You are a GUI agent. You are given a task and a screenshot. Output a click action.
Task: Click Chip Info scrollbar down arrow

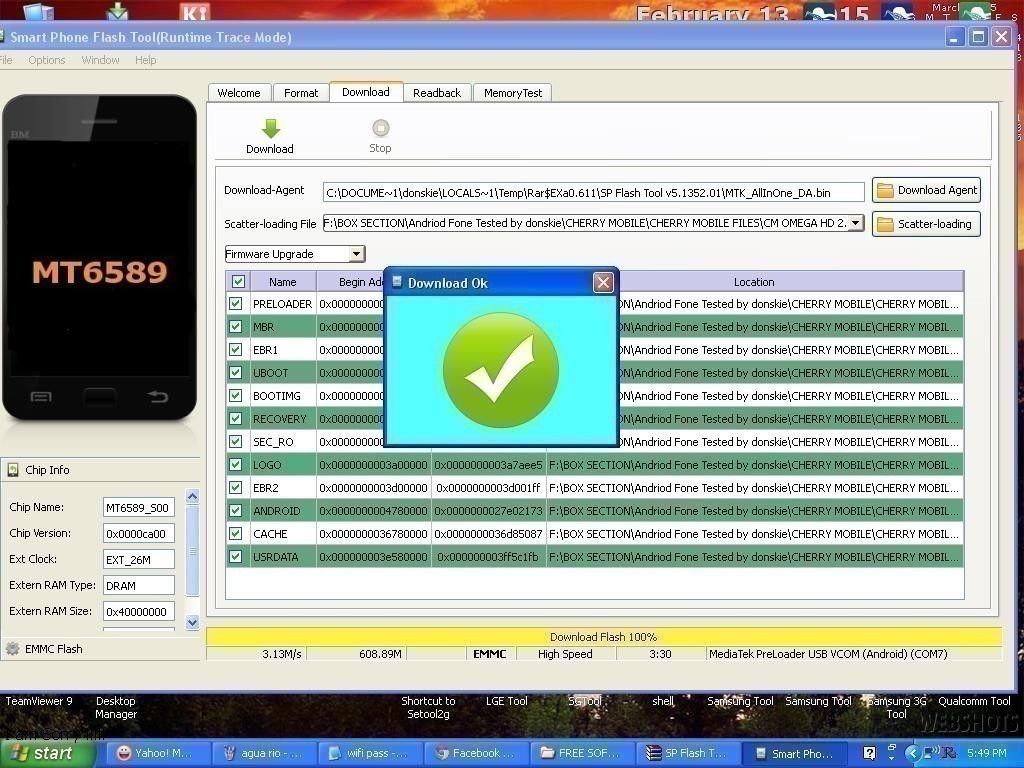click(192, 622)
